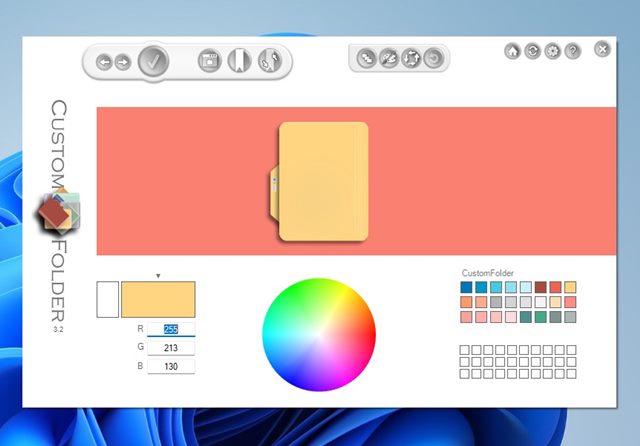640x446 pixels.
Task: Click the yellow folder preview image
Action: point(320,181)
